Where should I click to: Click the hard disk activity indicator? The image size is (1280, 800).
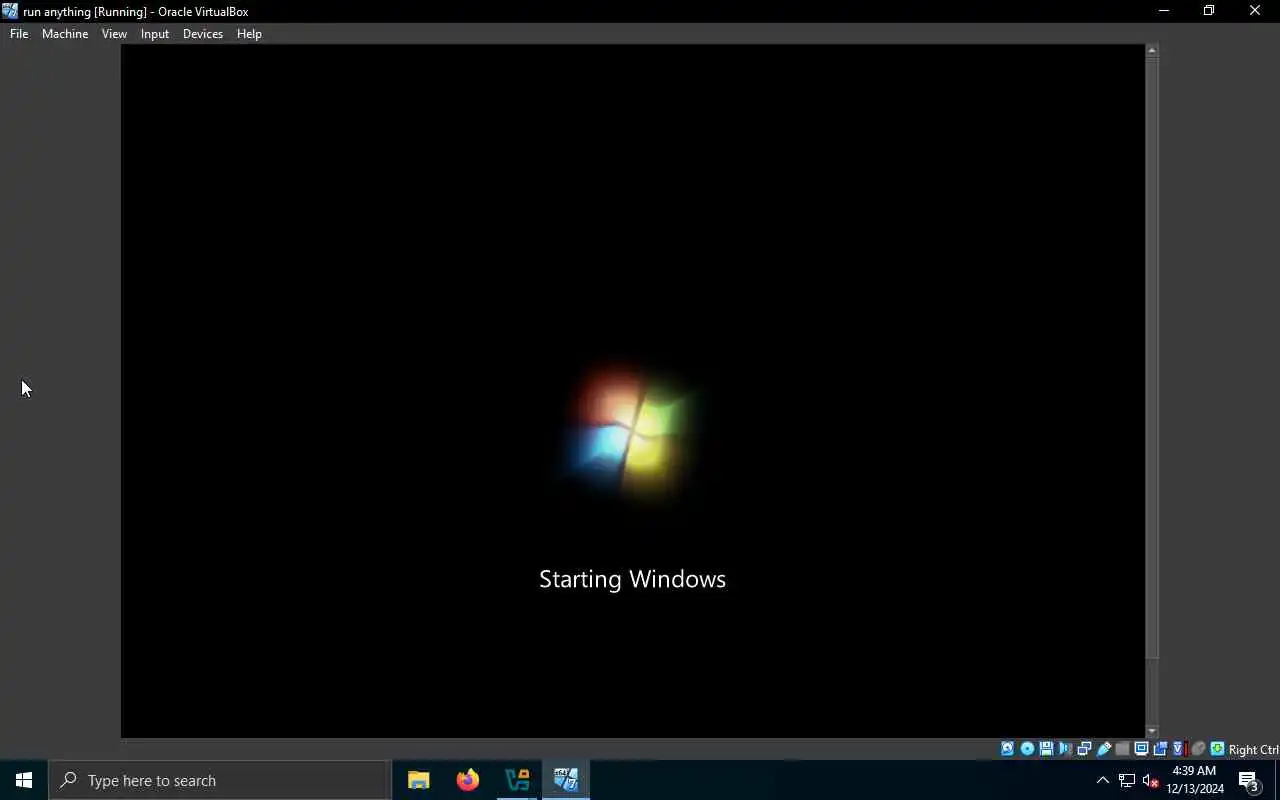pos(1007,749)
